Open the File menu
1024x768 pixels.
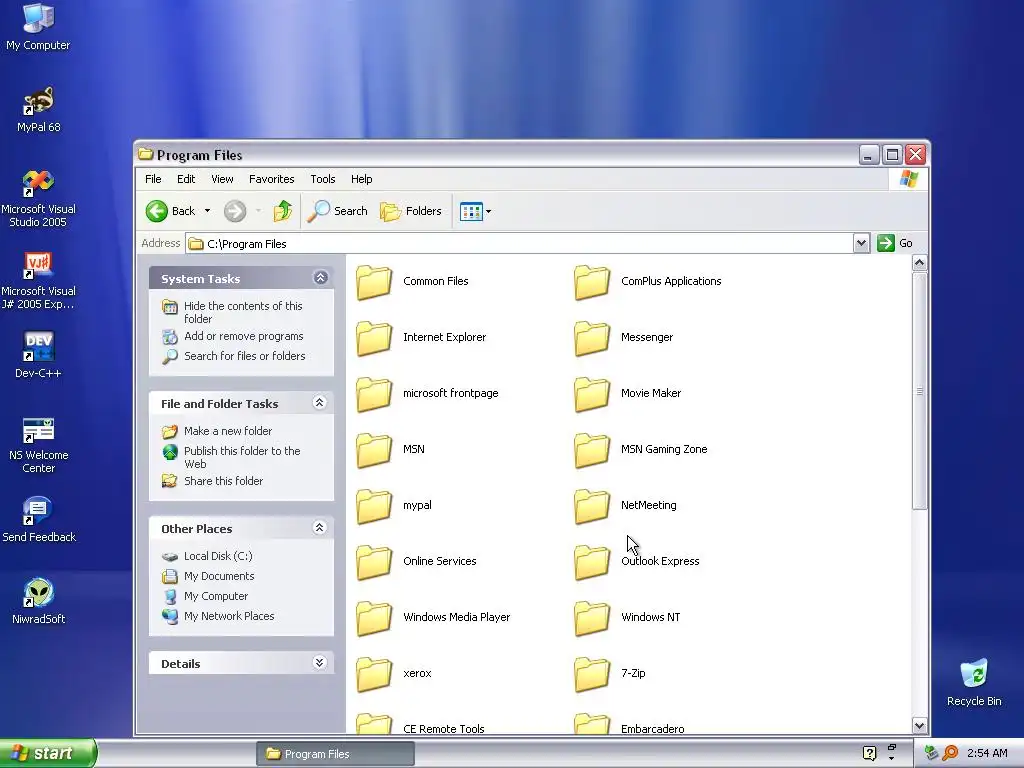pos(153,179)
